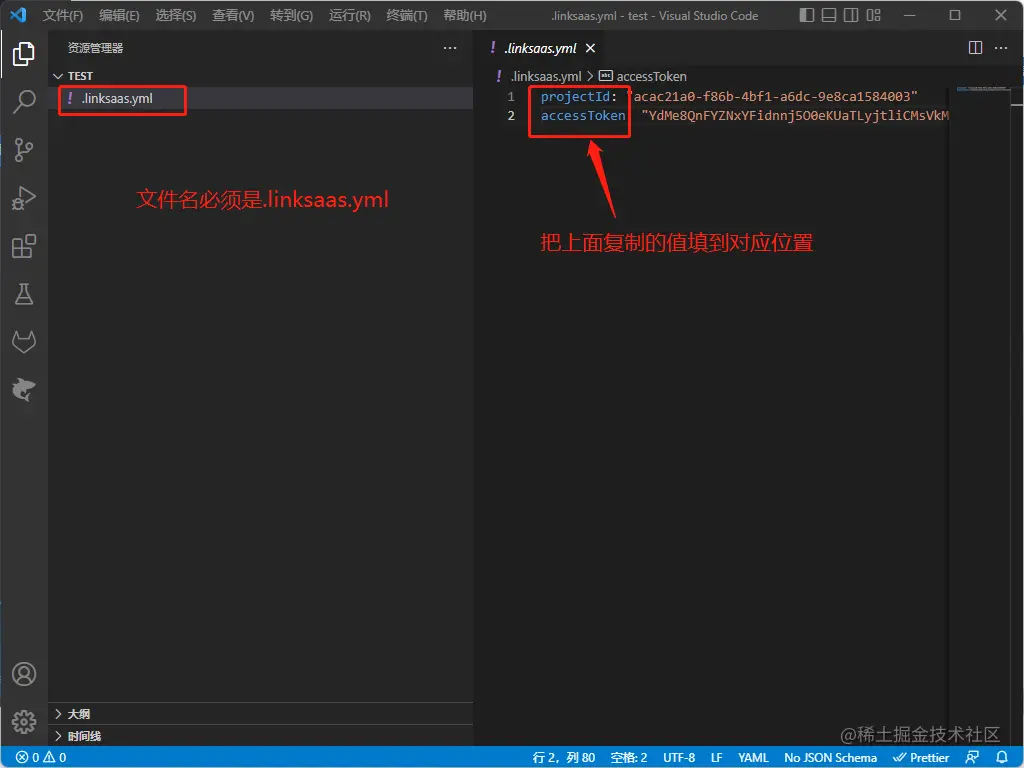1024x768 pixels.
Task: Open the 转到(G) menu
Action: (x=291, y=15)
